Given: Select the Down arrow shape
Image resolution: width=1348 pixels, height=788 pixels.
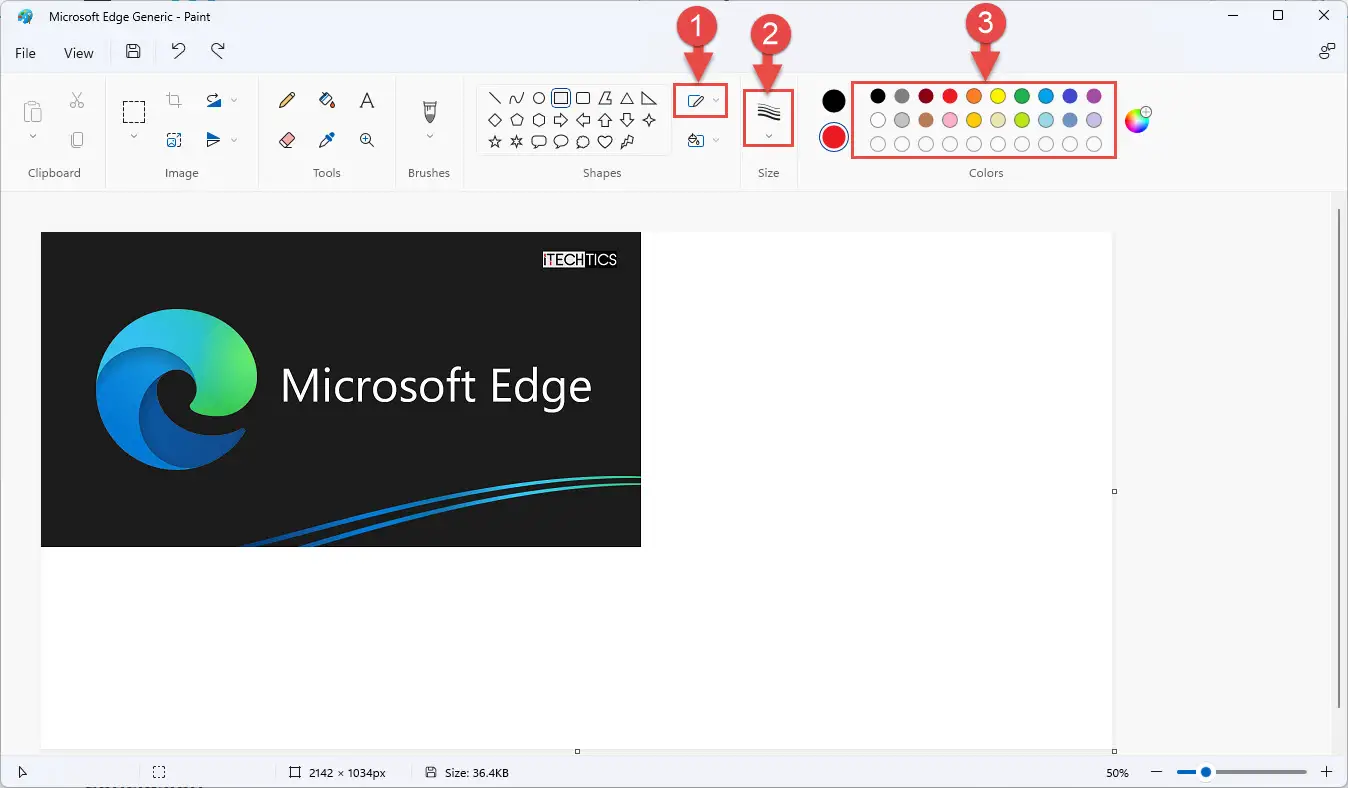Looking at the screenshot, I should [x=627, y=120].
